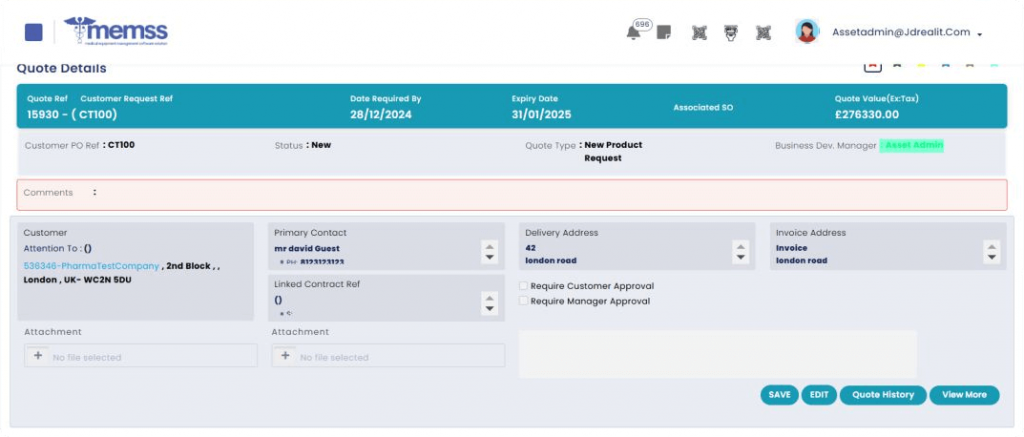1024x437 pixels.
Task: Click Linked Contract Ref down arrow
Action: (x=490, y=309)
